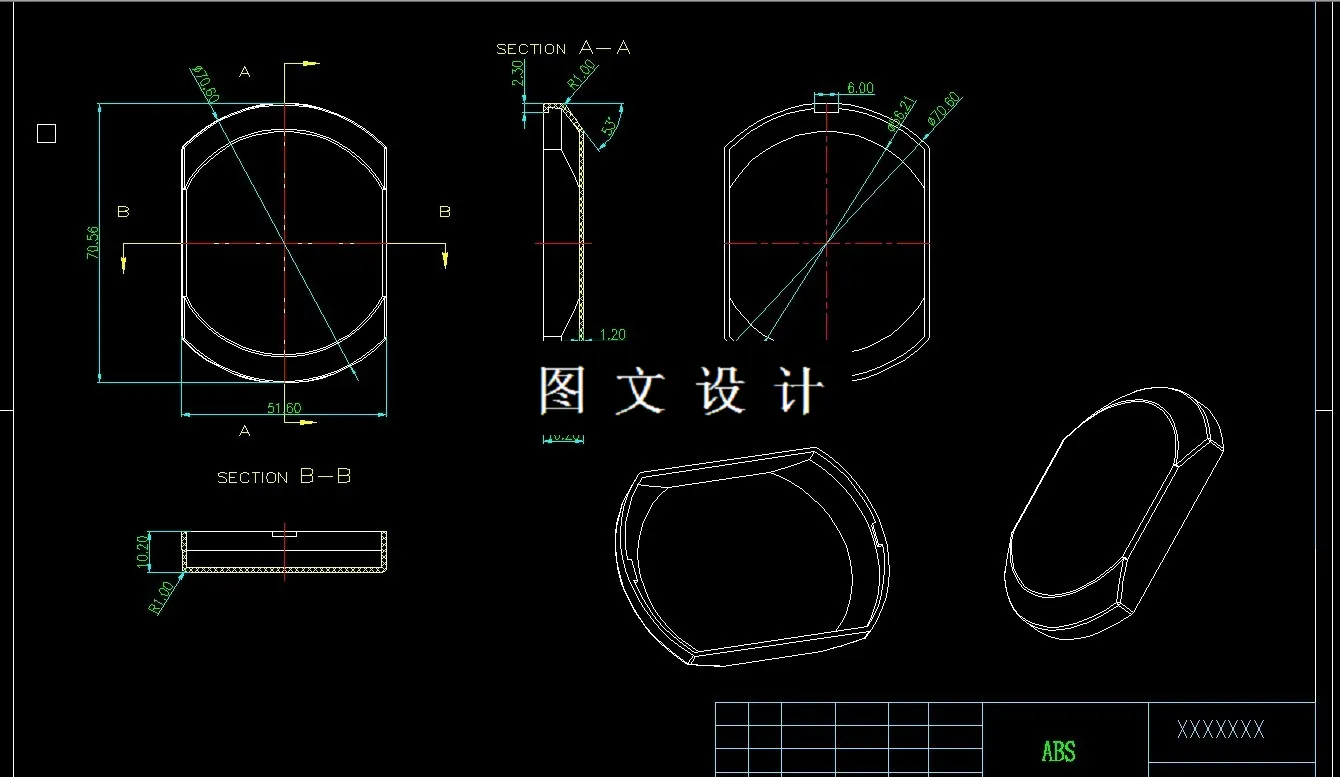The width and height of the screenshot is (1340, 777).
Task: Click the 10.20 dimension in section B-B
Action: pos(143,546)
